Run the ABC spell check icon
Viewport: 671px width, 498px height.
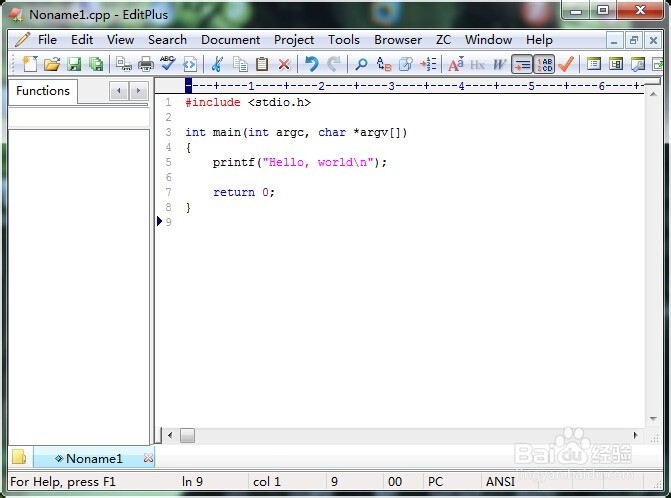168,64
